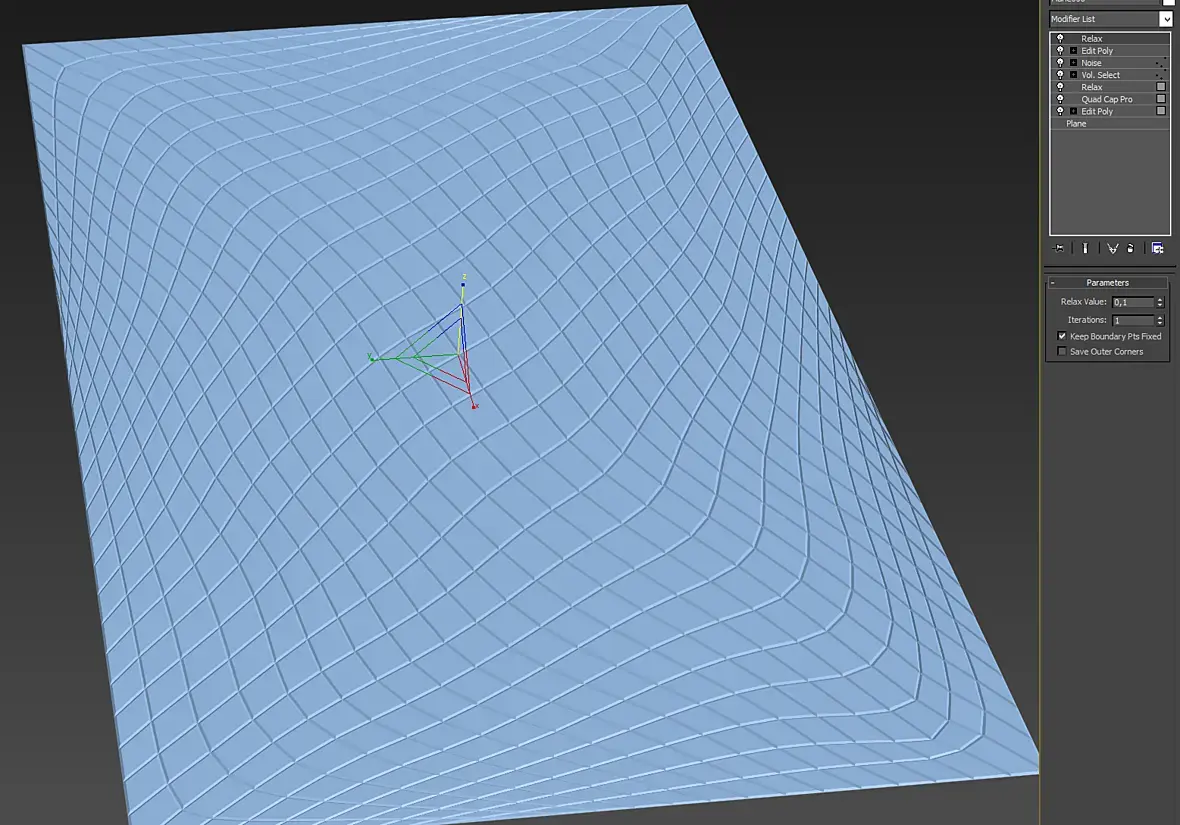This screenshot has width=1180, height=825.
Task: Toggle the Vol. Select modifier lightbulb
Action: [x=1060, y=75]
